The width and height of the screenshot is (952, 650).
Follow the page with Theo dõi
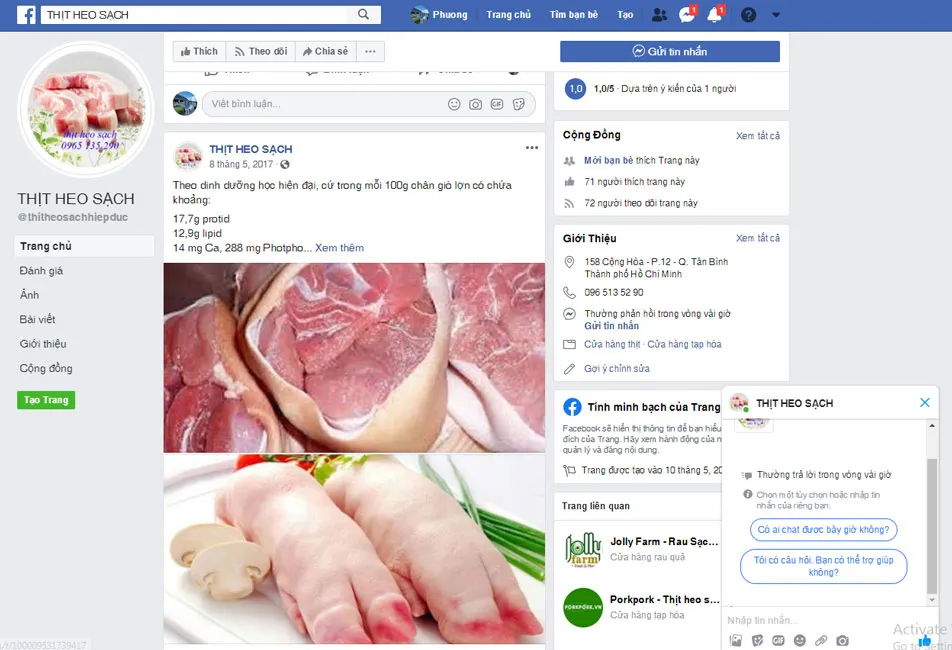262,50
